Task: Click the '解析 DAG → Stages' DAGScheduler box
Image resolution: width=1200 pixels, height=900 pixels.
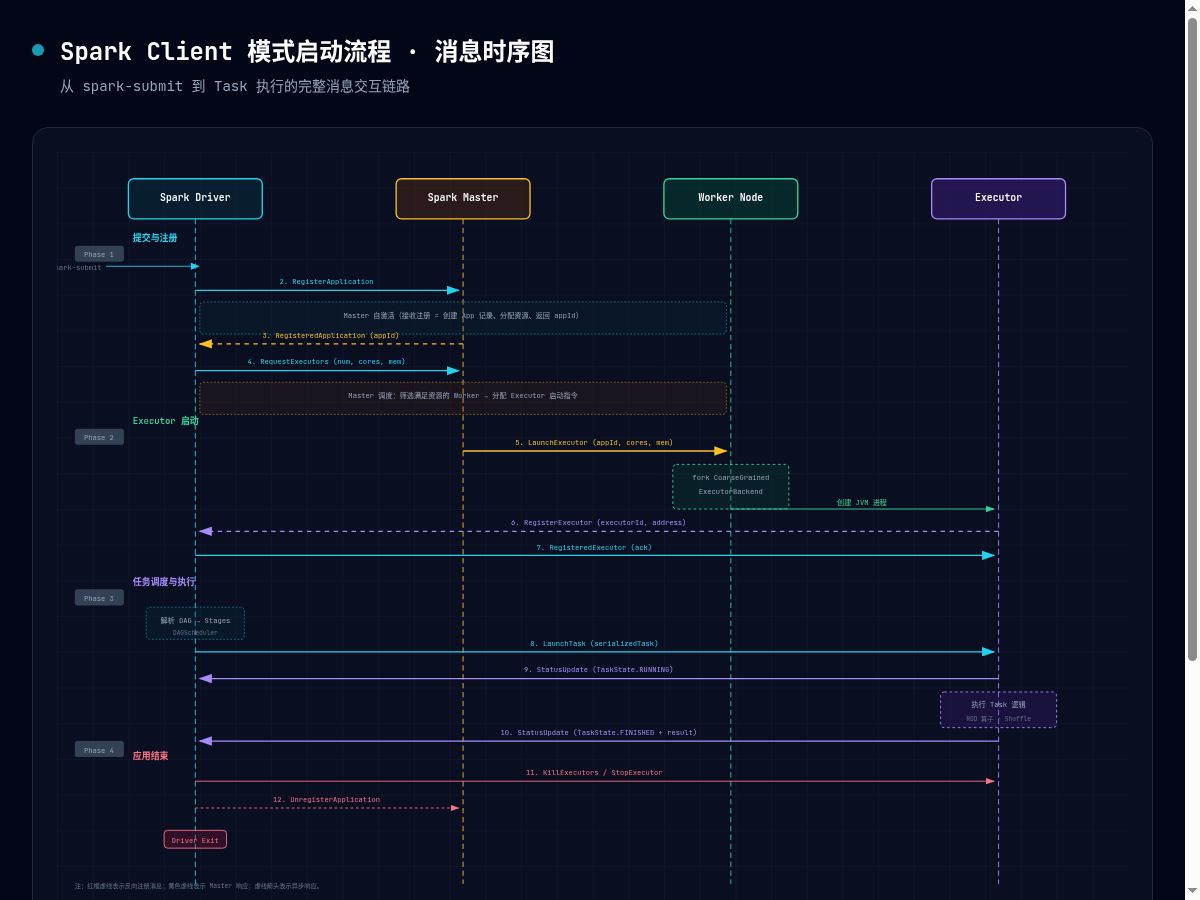Action: pos(195,623)
